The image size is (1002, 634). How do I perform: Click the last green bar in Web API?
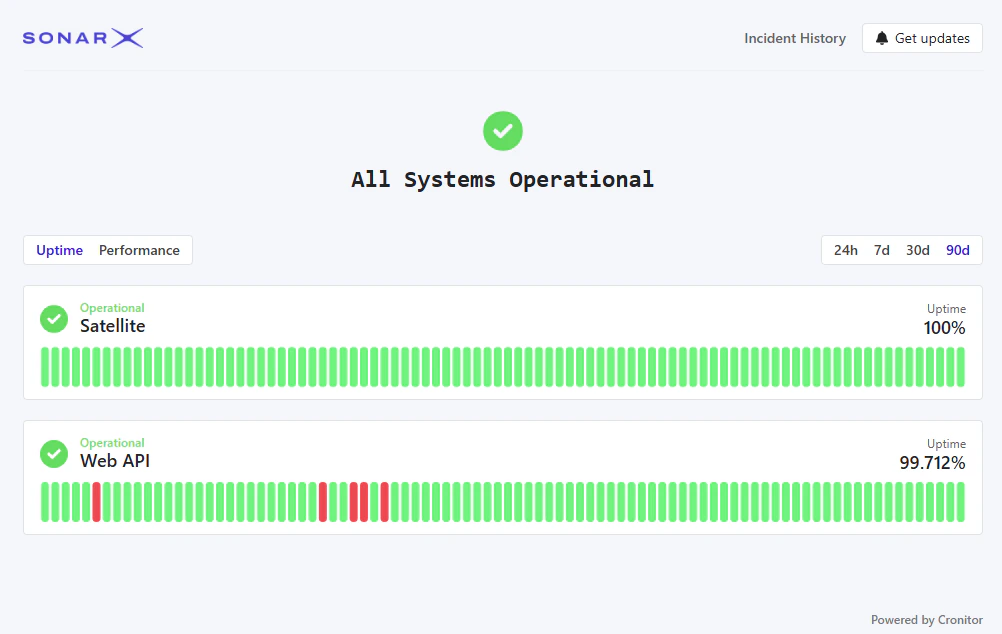(x=960, y=502)
